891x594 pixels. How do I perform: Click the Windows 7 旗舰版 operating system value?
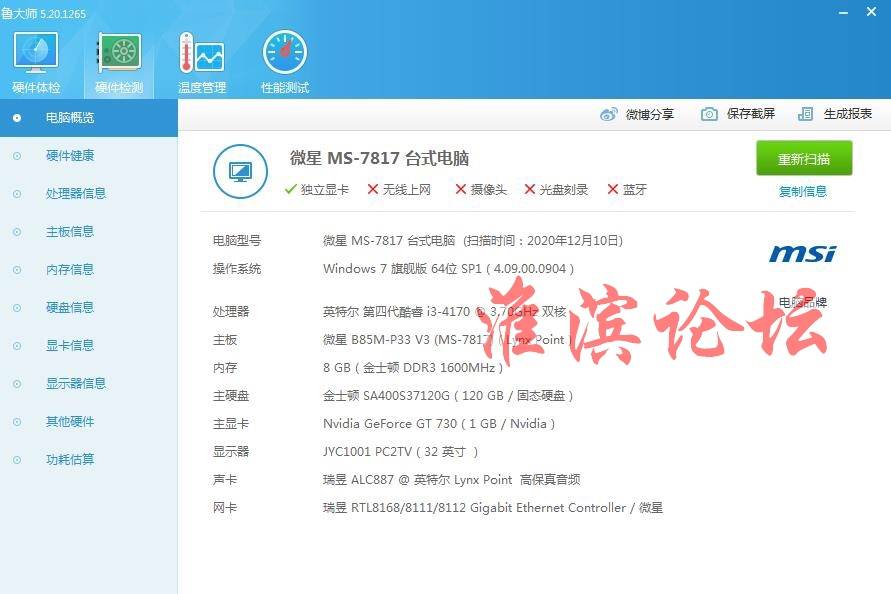(x=448, y=269)
